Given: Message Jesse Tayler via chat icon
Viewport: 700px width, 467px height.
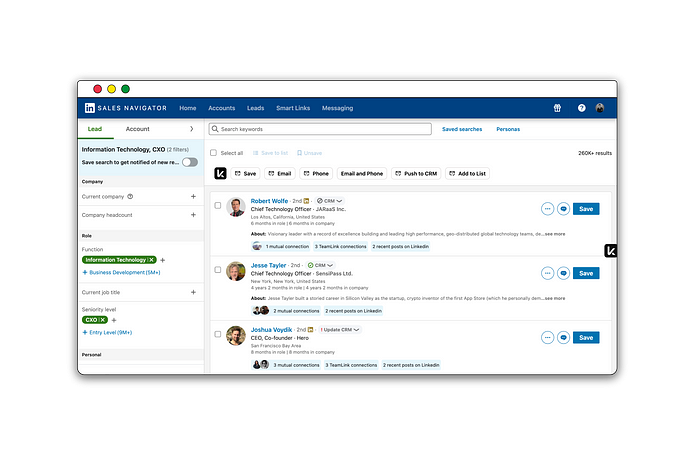Looking at the screenshot, I should point(563,273).
